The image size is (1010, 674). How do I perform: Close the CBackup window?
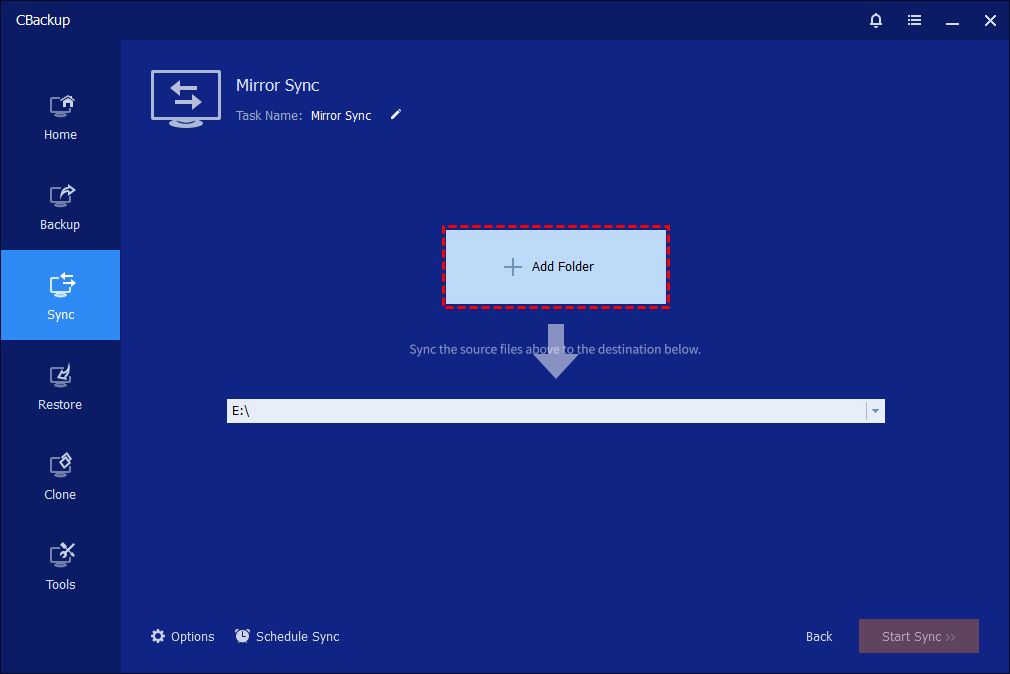tap(990, 20)
